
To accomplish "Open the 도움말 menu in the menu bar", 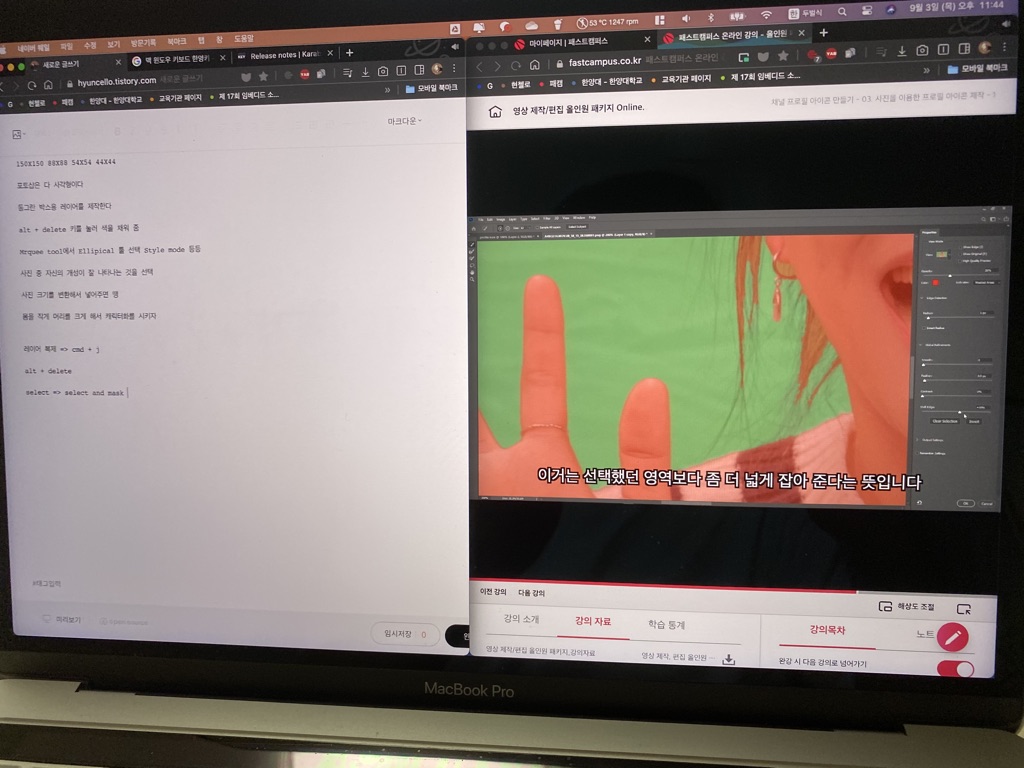I will pos(244,38).
